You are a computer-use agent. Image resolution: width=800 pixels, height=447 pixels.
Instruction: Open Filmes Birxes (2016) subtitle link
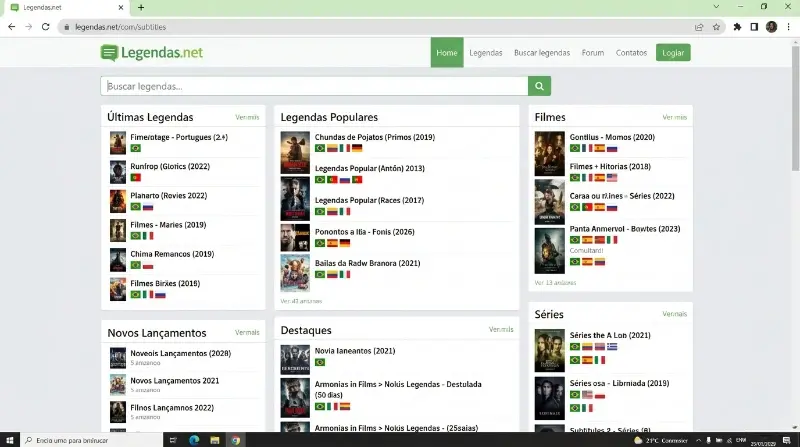coord(165,283)
